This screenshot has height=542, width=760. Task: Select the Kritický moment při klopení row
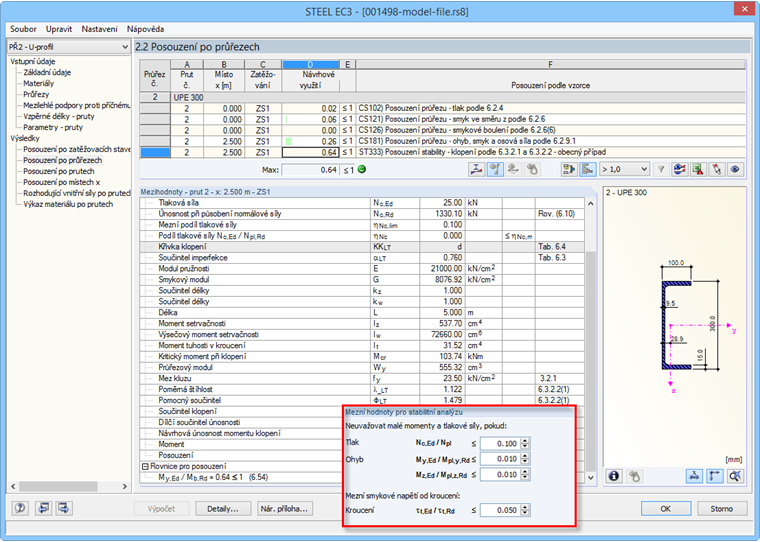[362, 356]
